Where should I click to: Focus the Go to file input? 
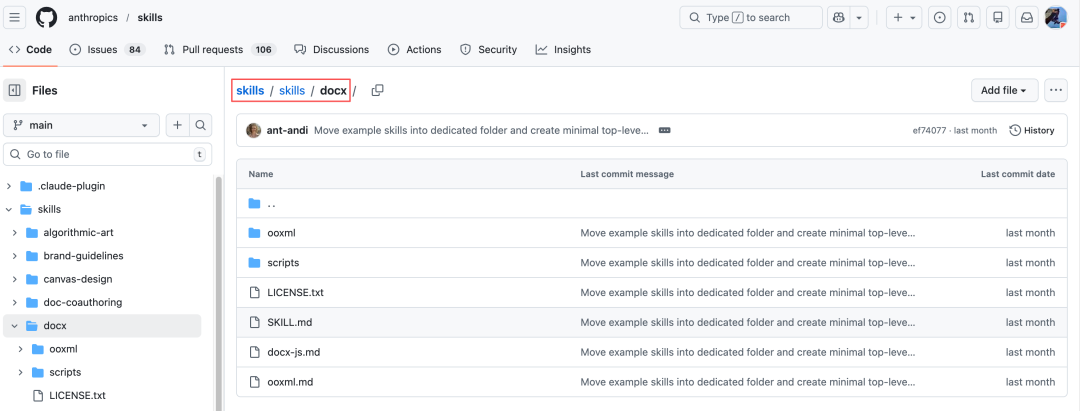pyautogui.click(x=107, y=154)
